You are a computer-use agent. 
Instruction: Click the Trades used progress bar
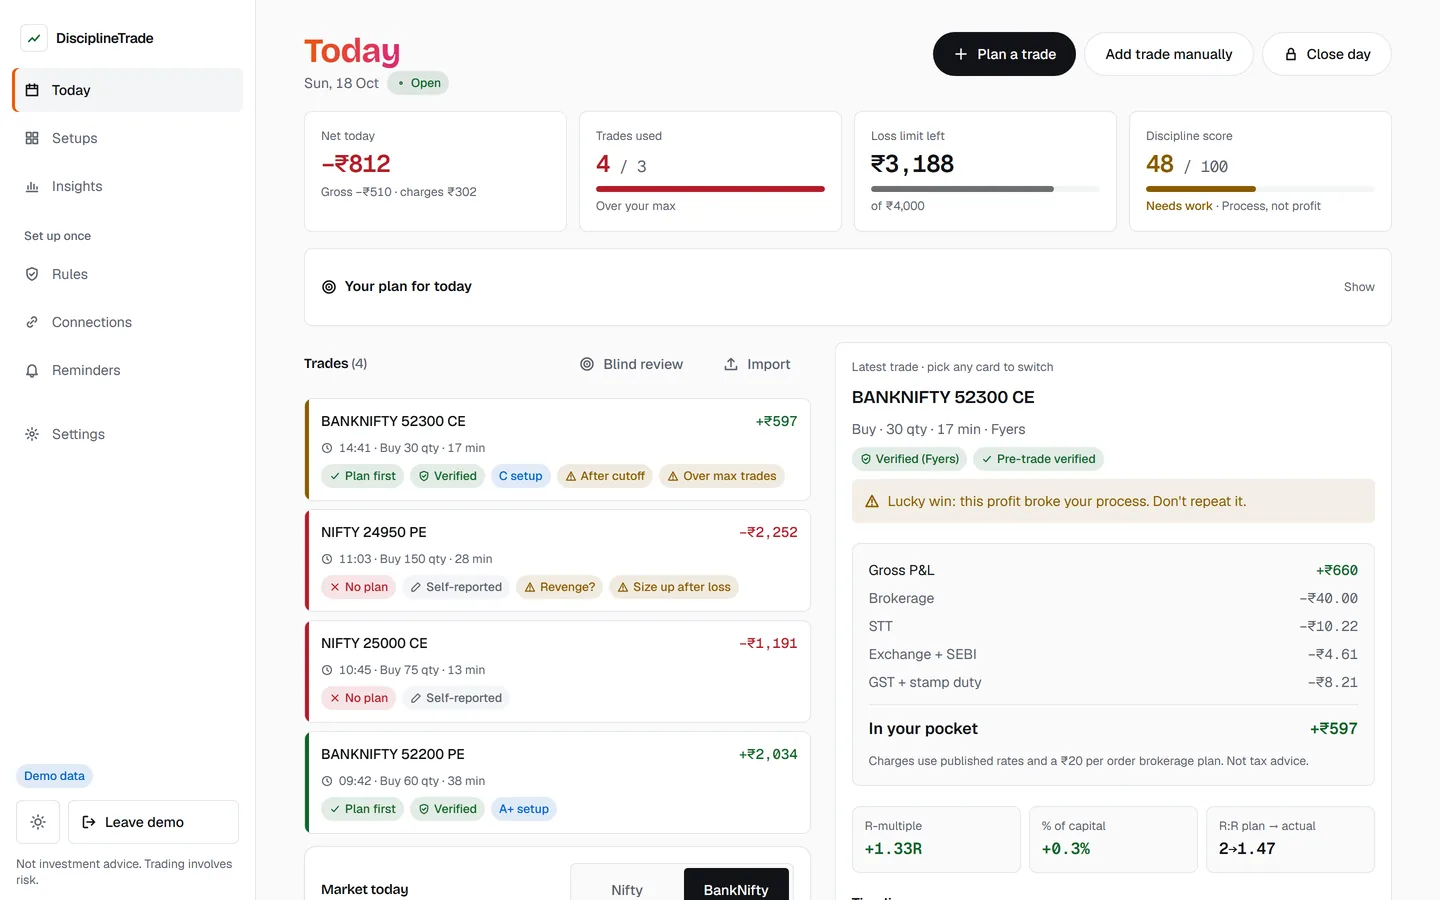pyautogui.click(x=710, y=189)
